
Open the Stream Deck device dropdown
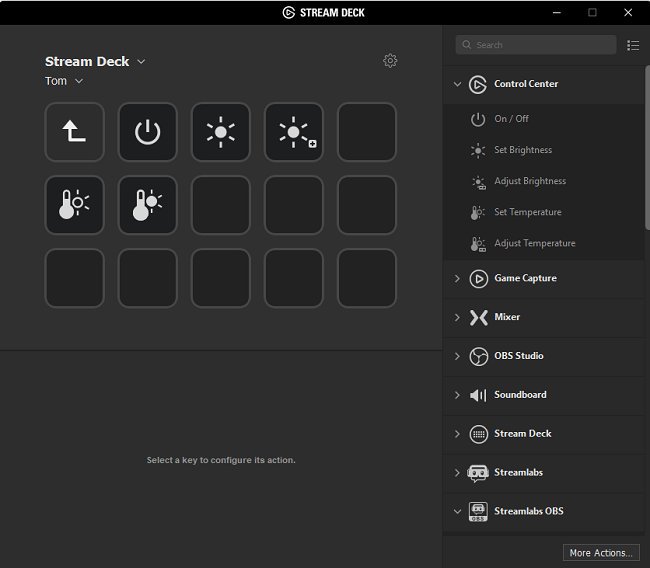click(141, 61)
